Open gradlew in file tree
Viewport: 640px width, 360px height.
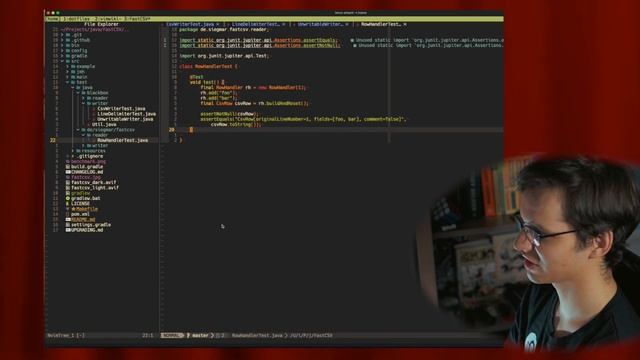tap(80, 193)
